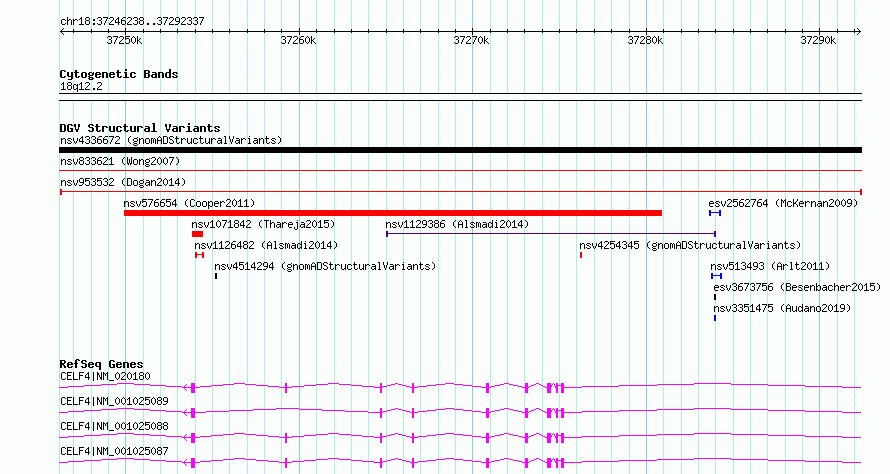Click the RefSeq Genes track title
The height and width of the screenshot is (474, 890).
coord(101,364)
